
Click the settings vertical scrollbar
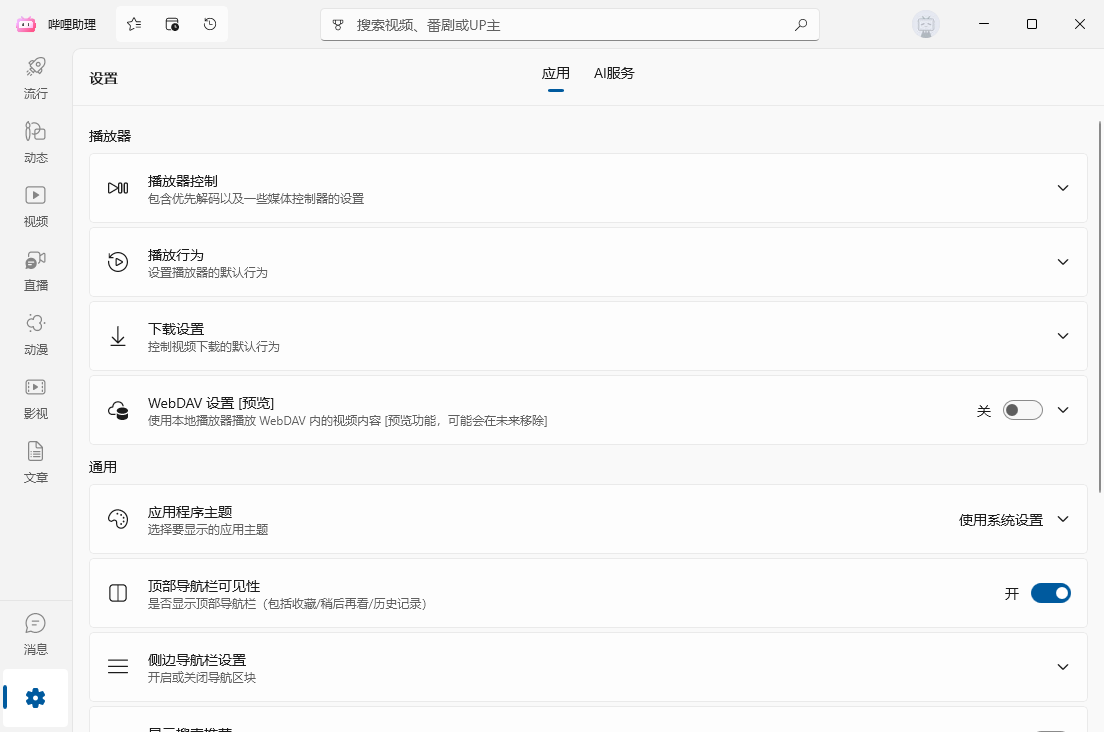coord(1100,307)
